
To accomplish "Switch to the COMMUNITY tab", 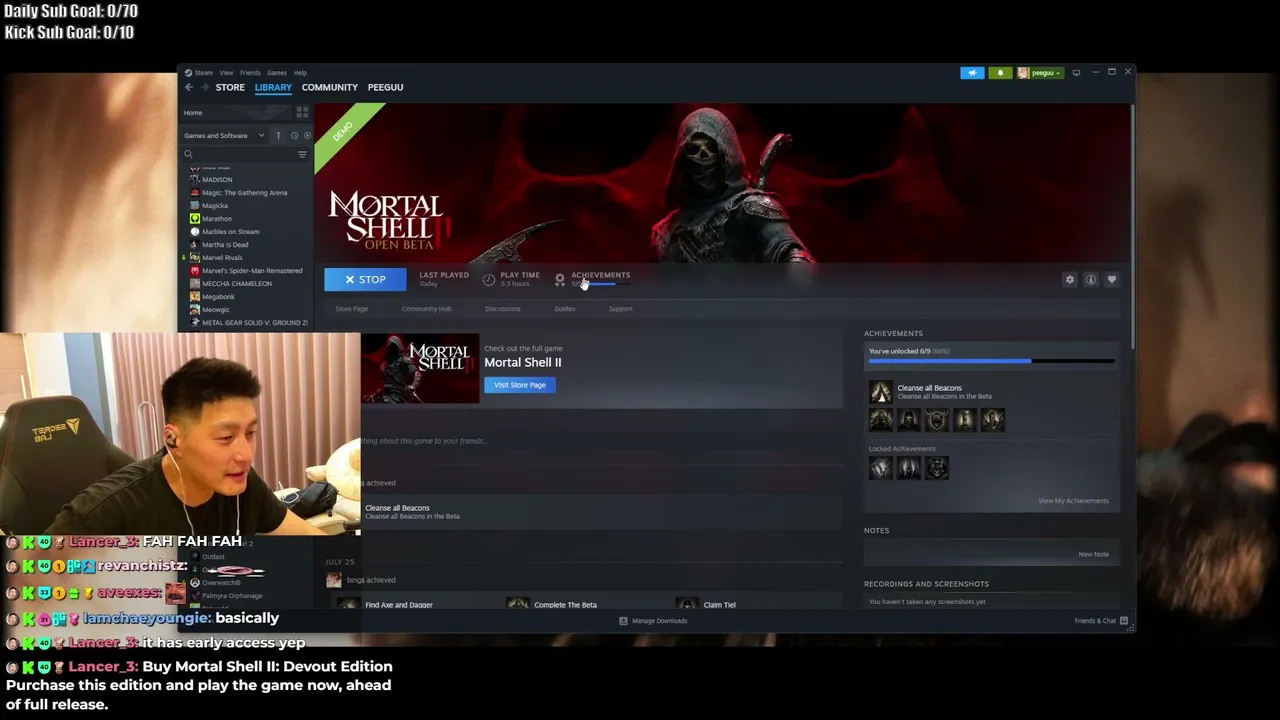I will tap(330, 87).
